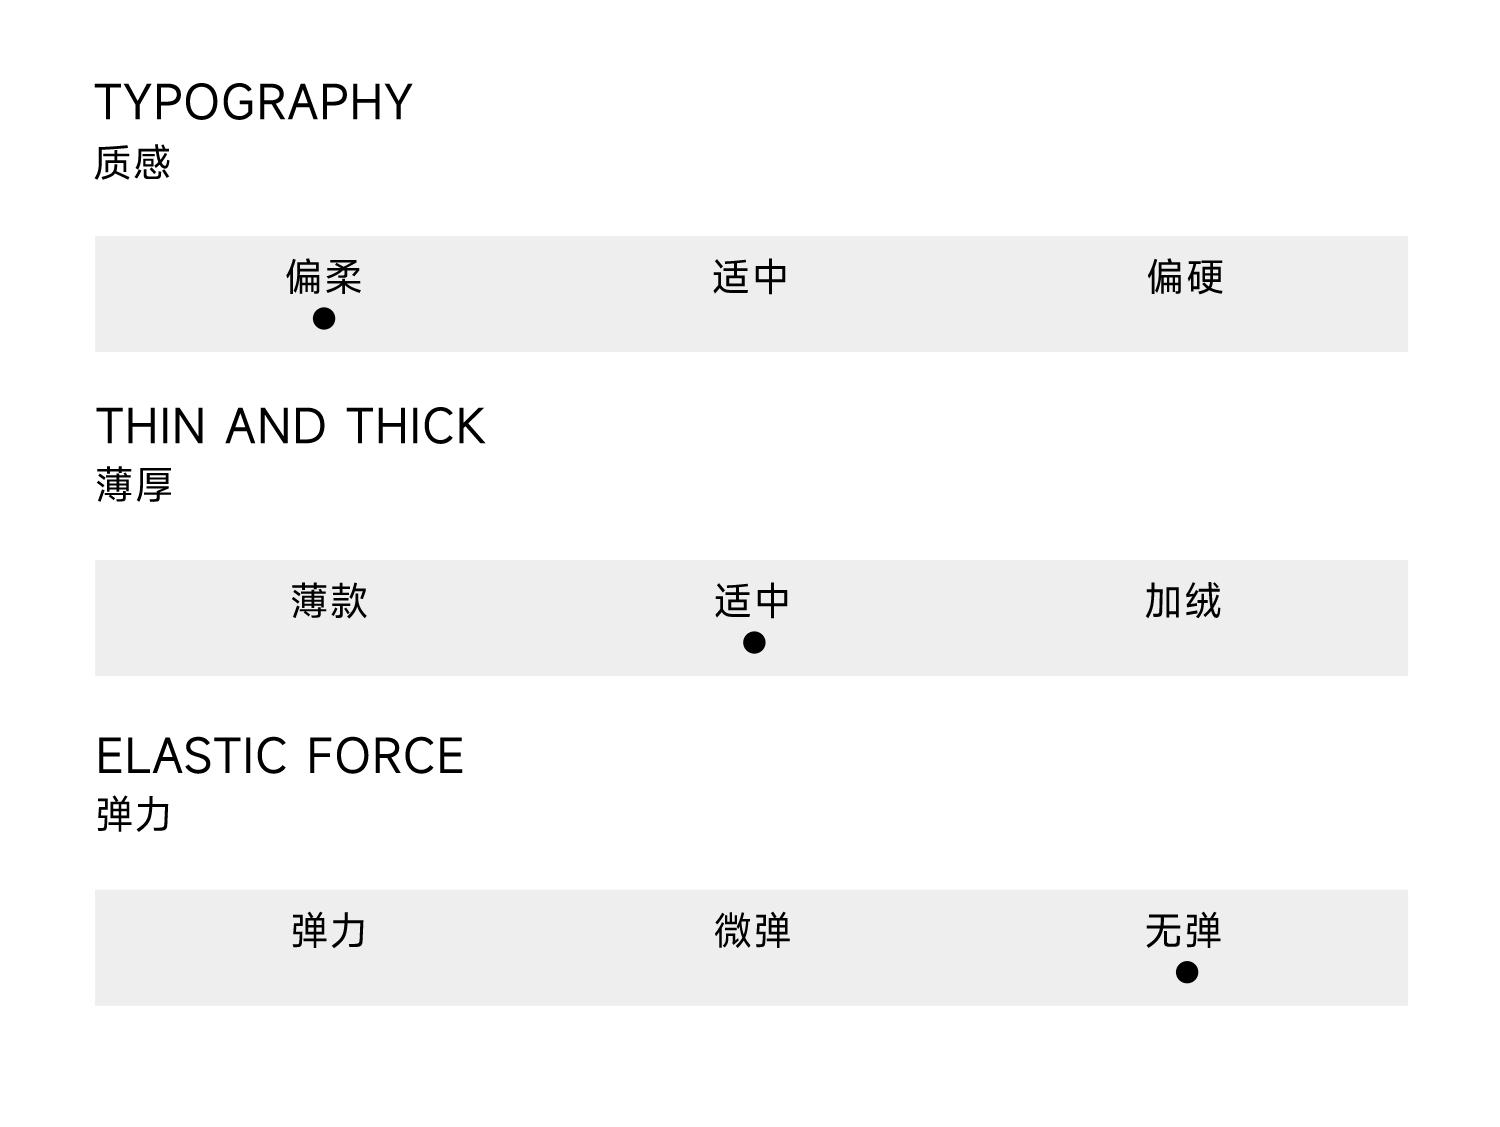Select the 加绒 fleece option
The height and width of the screenshot is (1127, 1500).
tap(1183, 601)
